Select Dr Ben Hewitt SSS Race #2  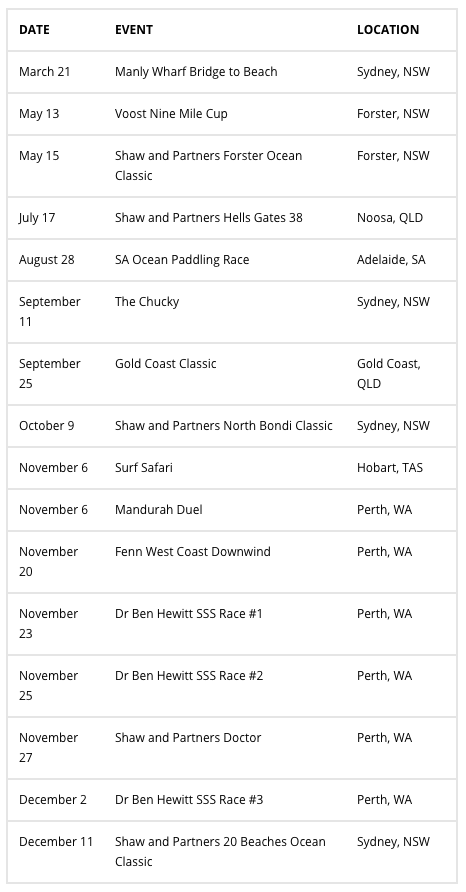coord(189,676)
